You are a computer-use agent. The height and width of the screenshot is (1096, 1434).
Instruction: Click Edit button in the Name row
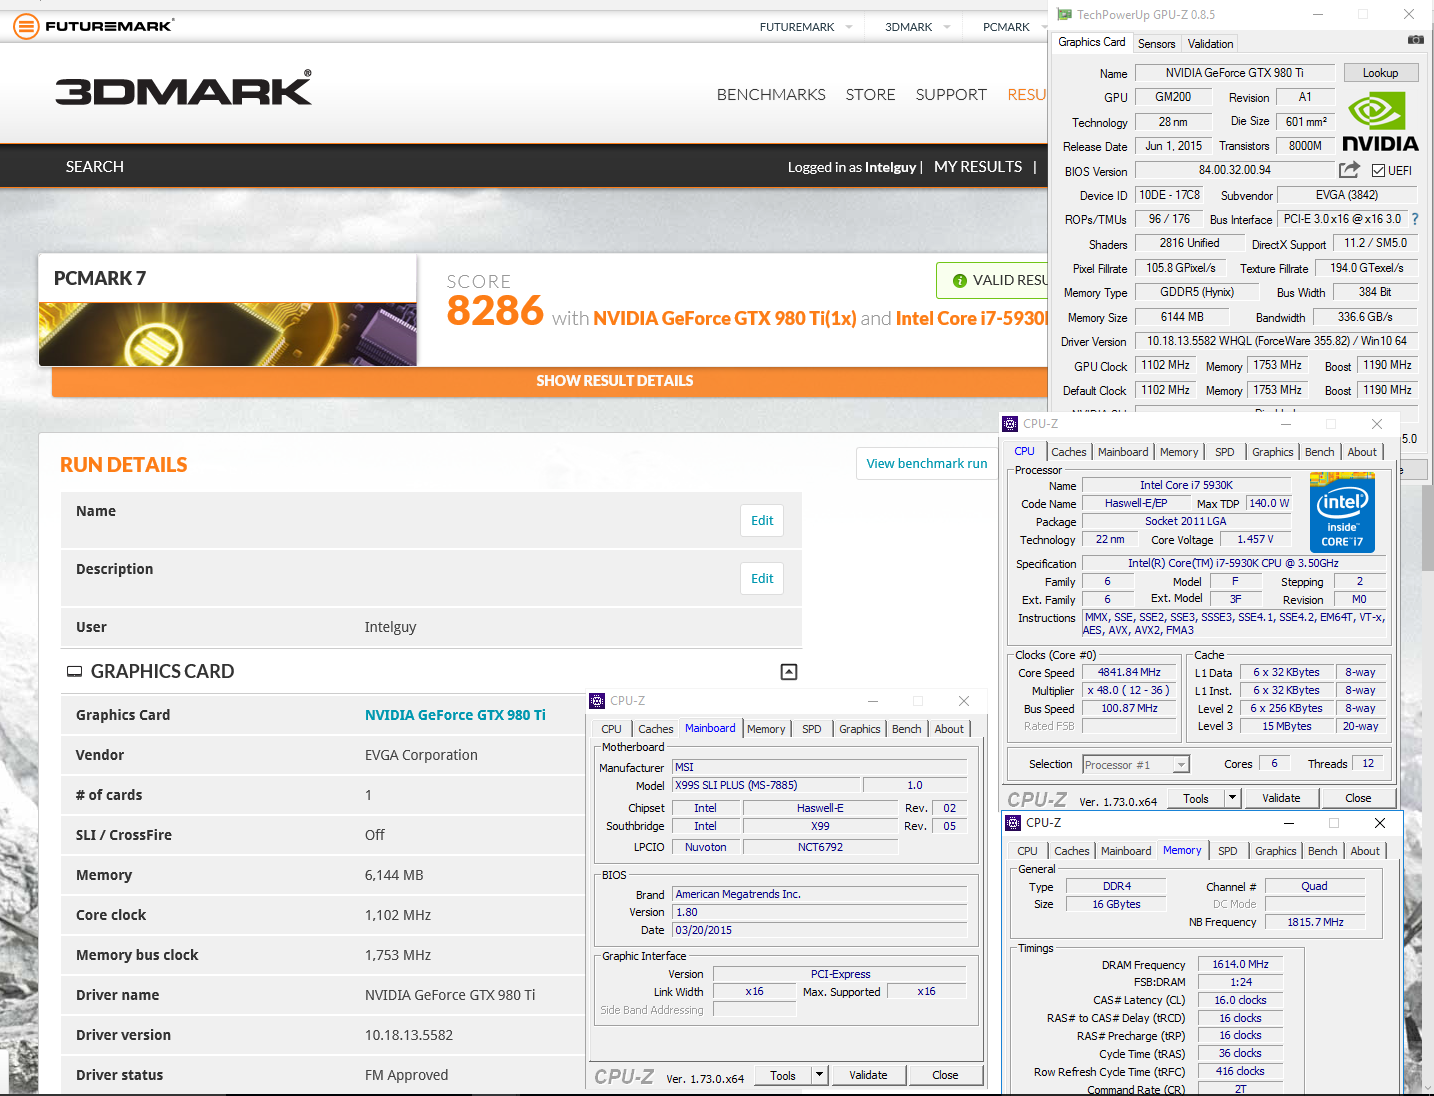[762, 521]
